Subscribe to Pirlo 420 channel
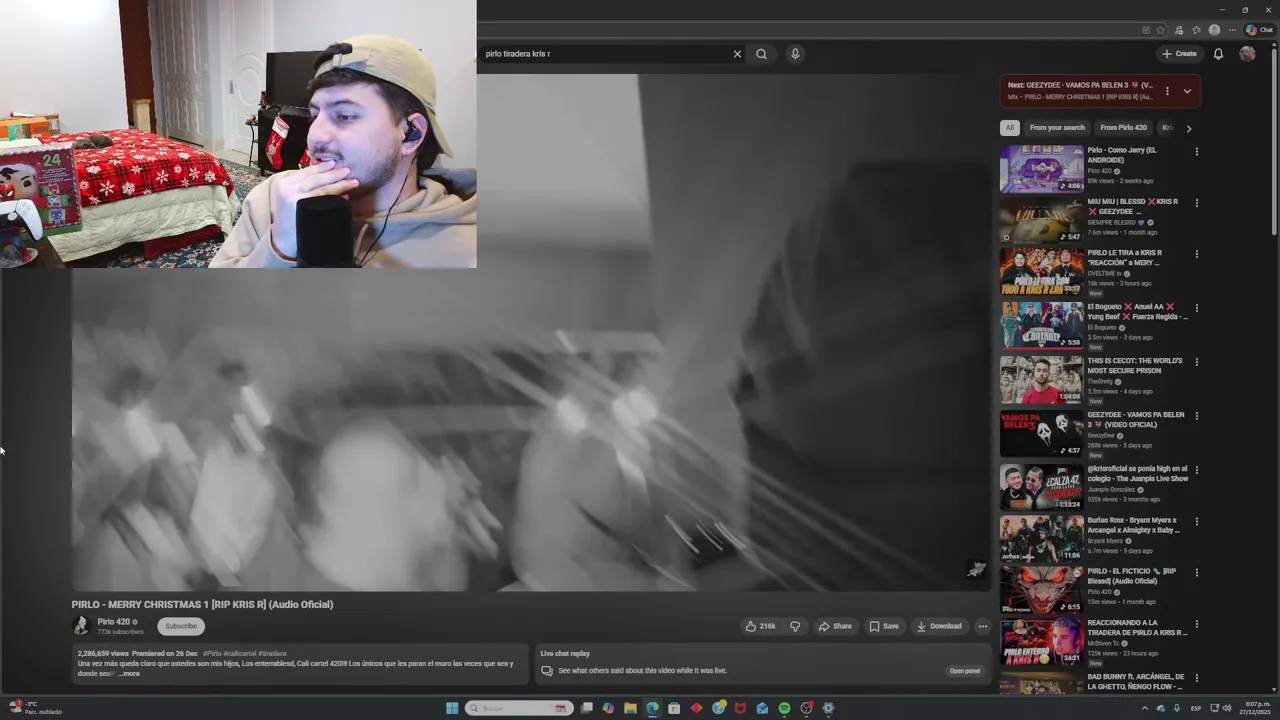The width and height of the screenshot is (1280, 720). 181,626
